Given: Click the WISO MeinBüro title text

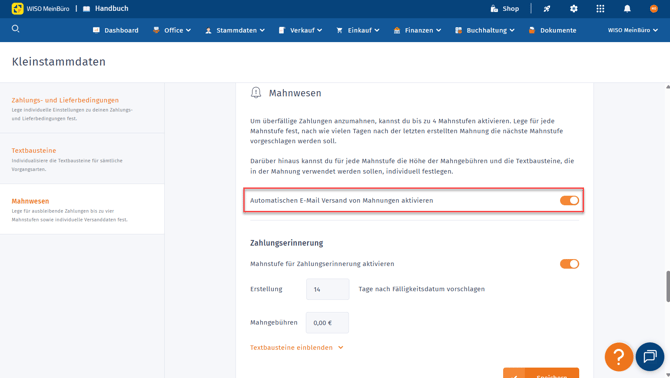Looking at the screenshot, I should 48,9.
